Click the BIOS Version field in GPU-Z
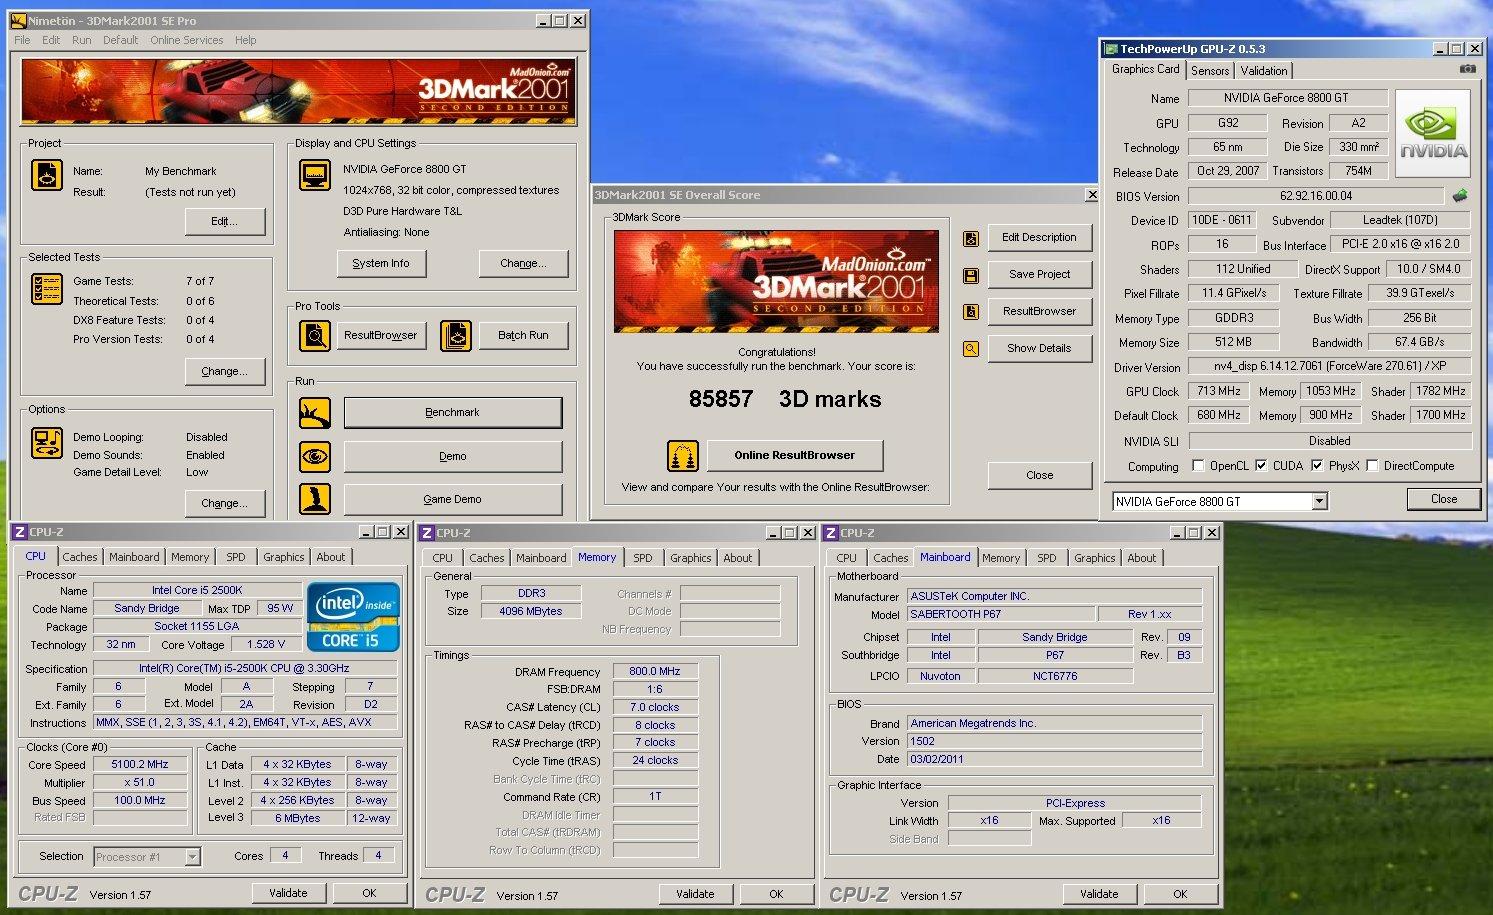Screen dimensions: 1493x915 tap(1316, 196)
